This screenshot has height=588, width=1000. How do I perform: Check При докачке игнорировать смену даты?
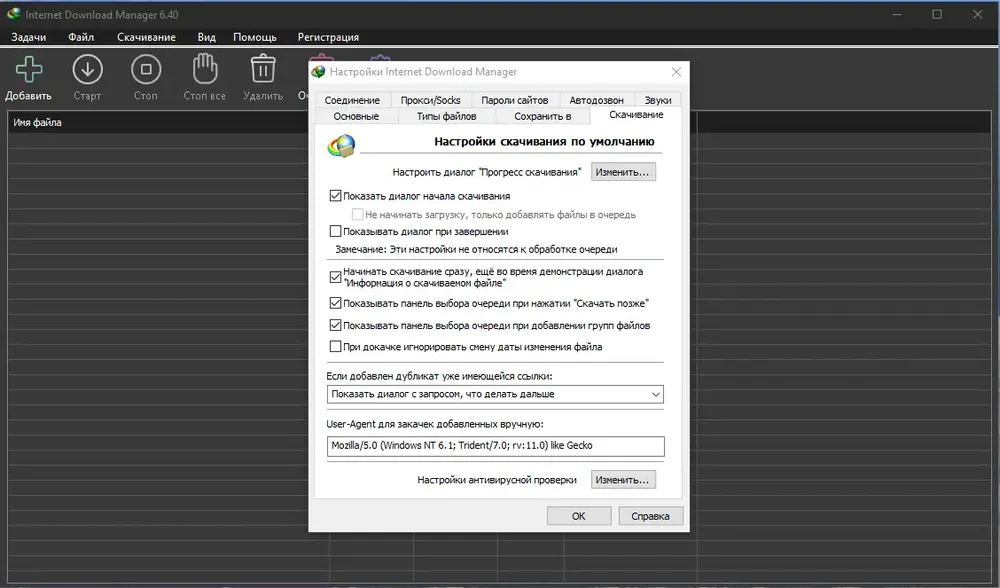(x=335, y=347)
